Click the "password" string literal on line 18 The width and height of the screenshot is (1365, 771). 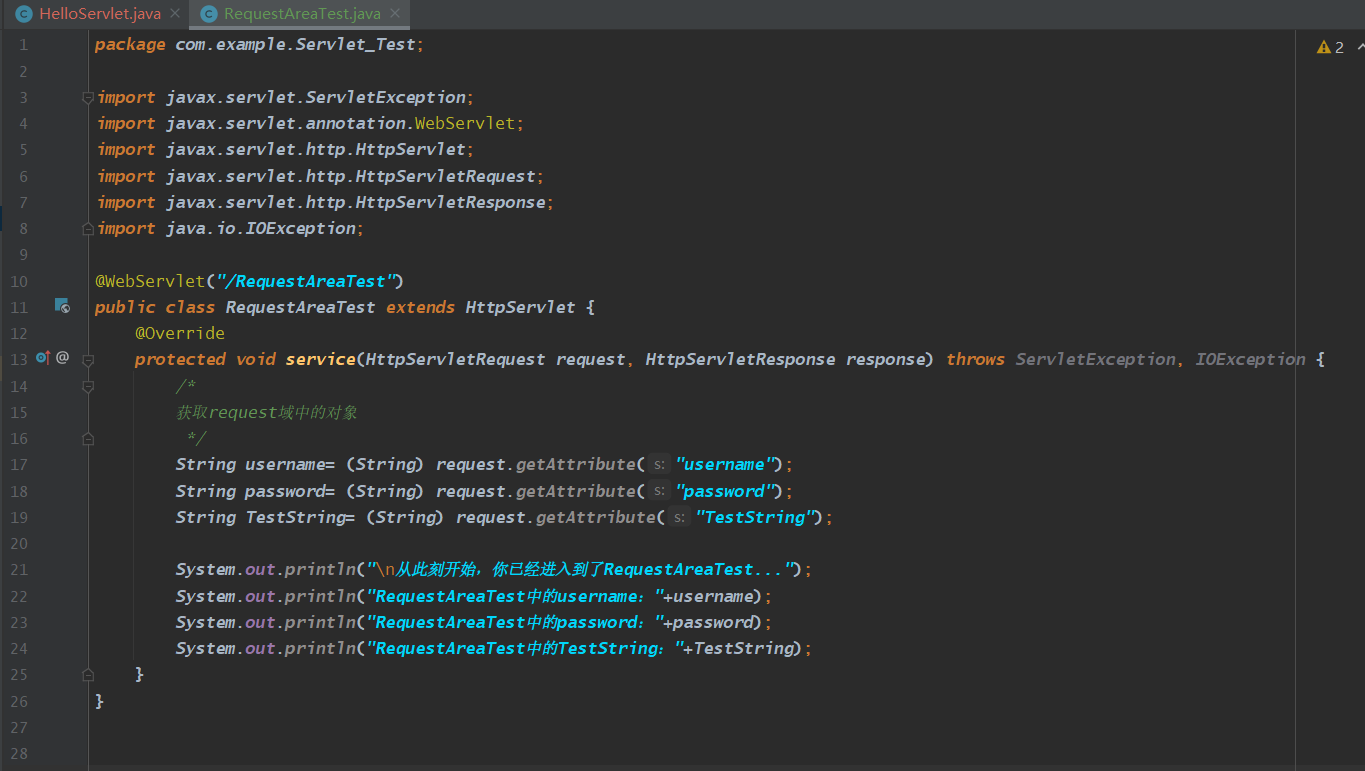pos(726,491)
